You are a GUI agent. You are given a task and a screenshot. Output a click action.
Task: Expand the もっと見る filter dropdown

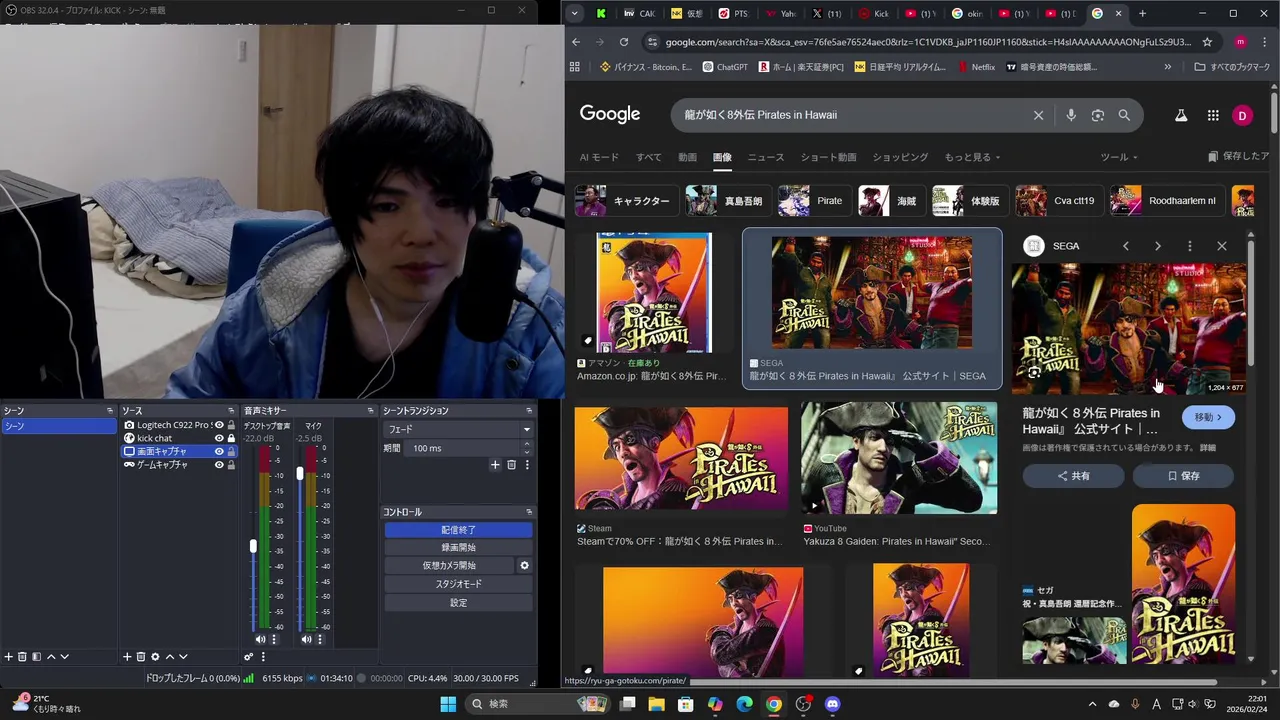pos(973,157)
